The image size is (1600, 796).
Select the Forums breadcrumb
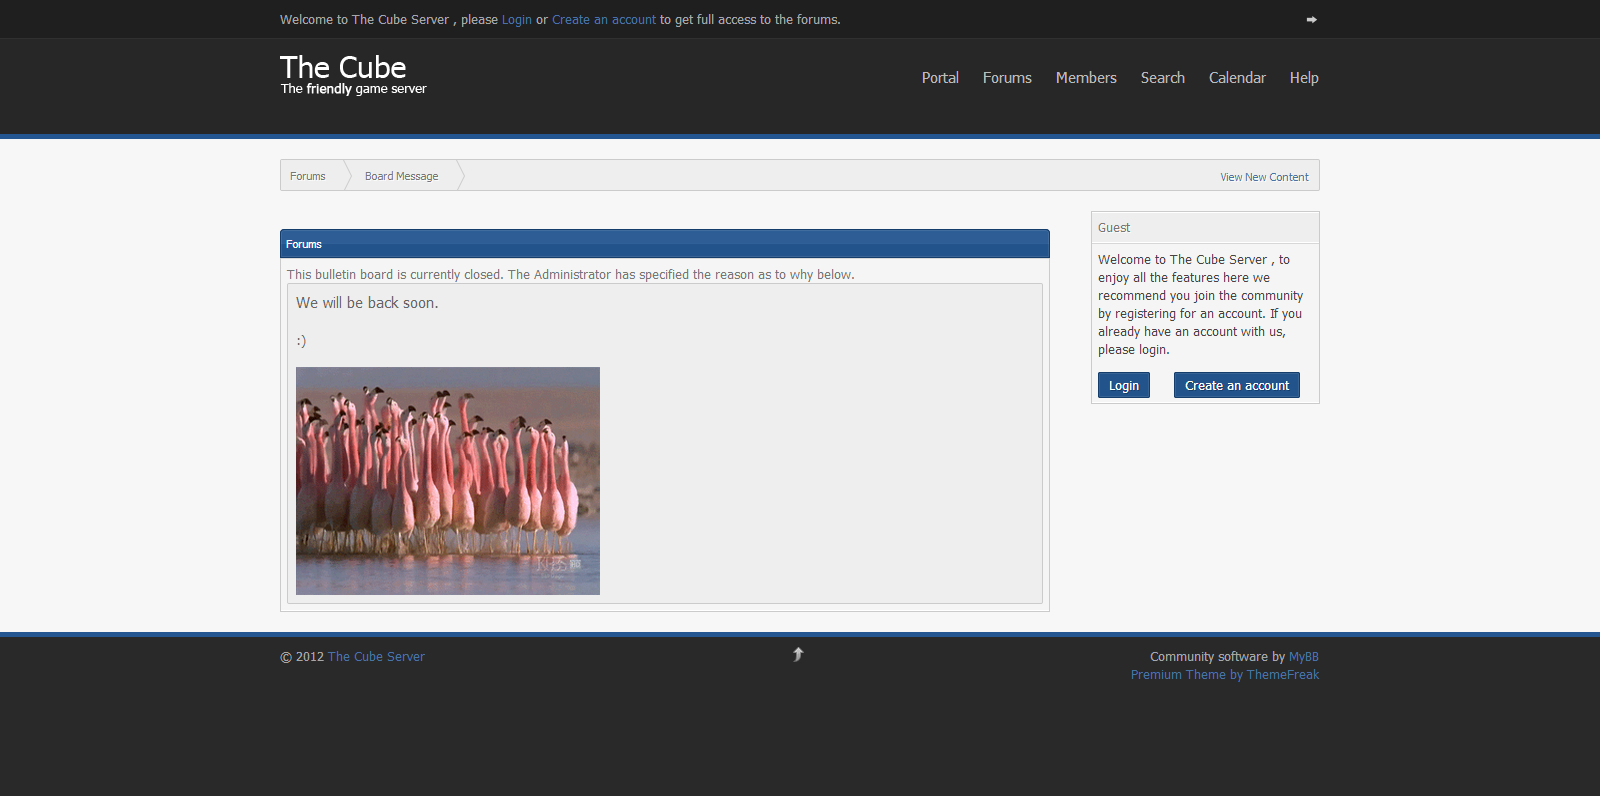click(x=308, y=176)
